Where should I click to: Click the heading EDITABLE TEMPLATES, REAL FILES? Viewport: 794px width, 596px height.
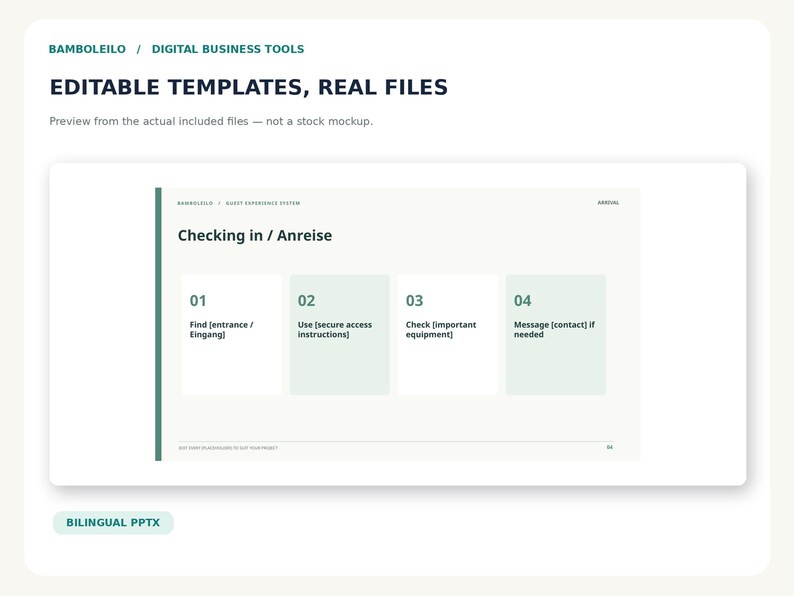tap(248, 87)
